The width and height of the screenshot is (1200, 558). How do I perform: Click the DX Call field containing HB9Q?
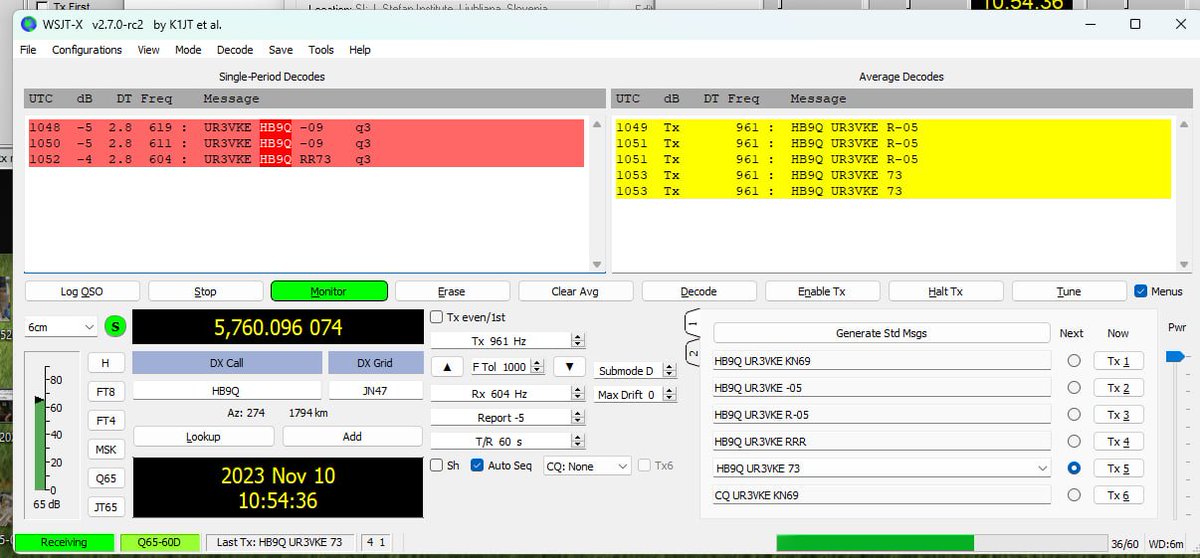[227, 392]
